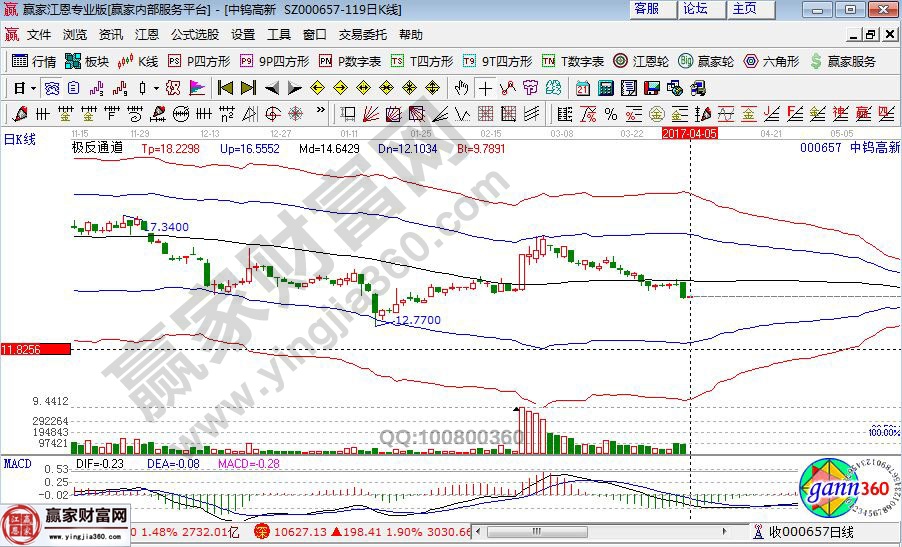Open the 公式选股 menu
This screenshot has width=902, height=547.
coord(194,34)
